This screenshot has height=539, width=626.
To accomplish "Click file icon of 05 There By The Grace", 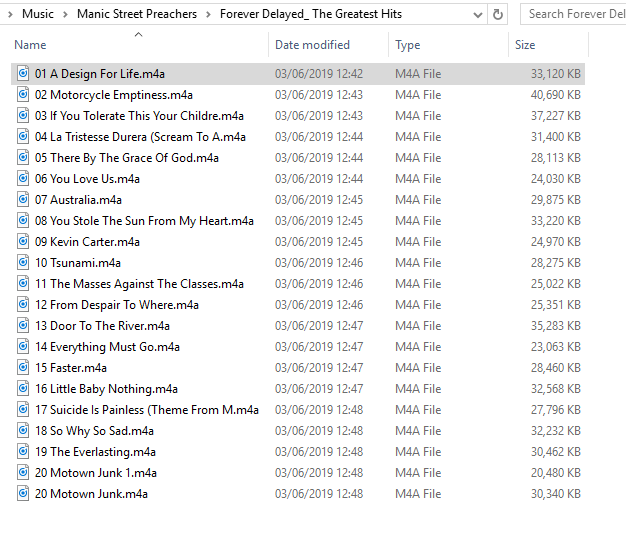I will [x=23, y=157].
